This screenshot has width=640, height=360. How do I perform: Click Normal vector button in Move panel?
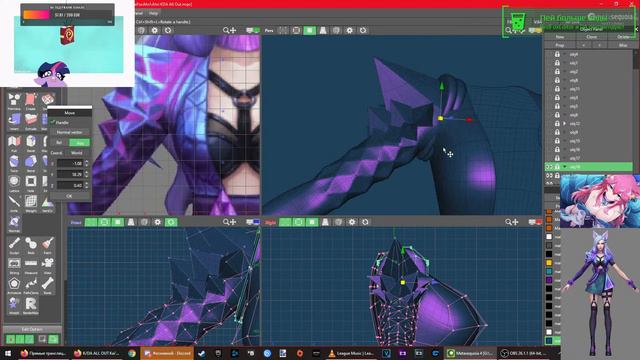click(x=69, y=132)
